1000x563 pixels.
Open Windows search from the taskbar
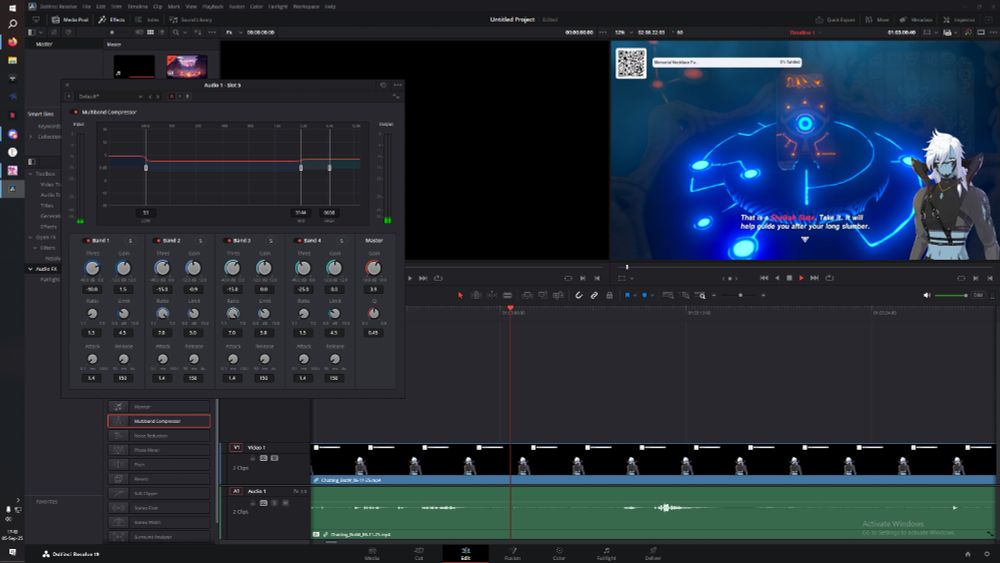pos(12,24)
